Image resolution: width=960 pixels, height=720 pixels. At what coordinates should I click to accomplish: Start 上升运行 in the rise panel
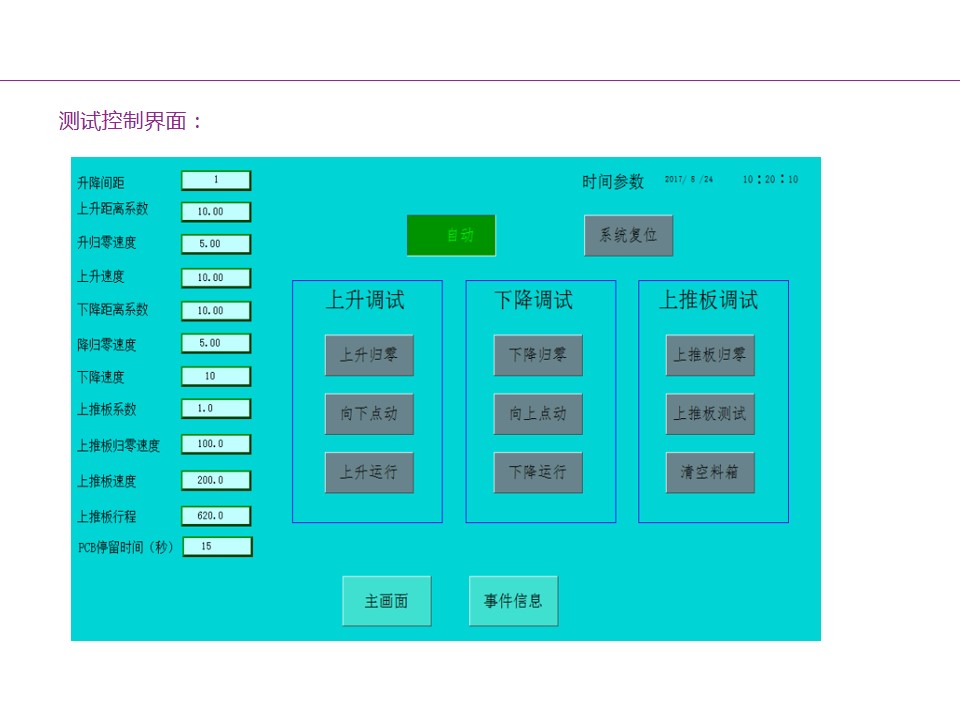tap(369, 472)
